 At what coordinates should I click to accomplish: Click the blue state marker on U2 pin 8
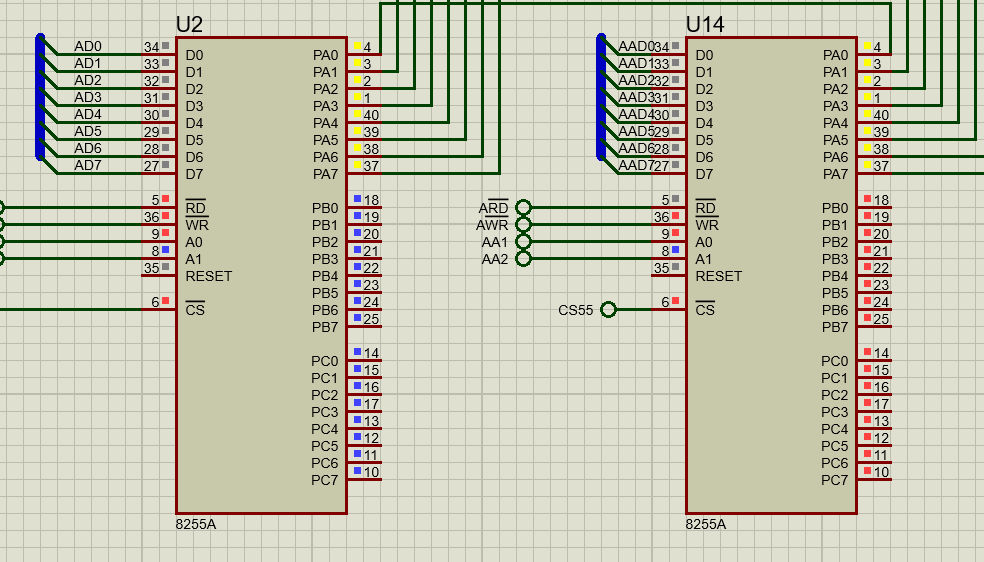[x=166, y=250]
